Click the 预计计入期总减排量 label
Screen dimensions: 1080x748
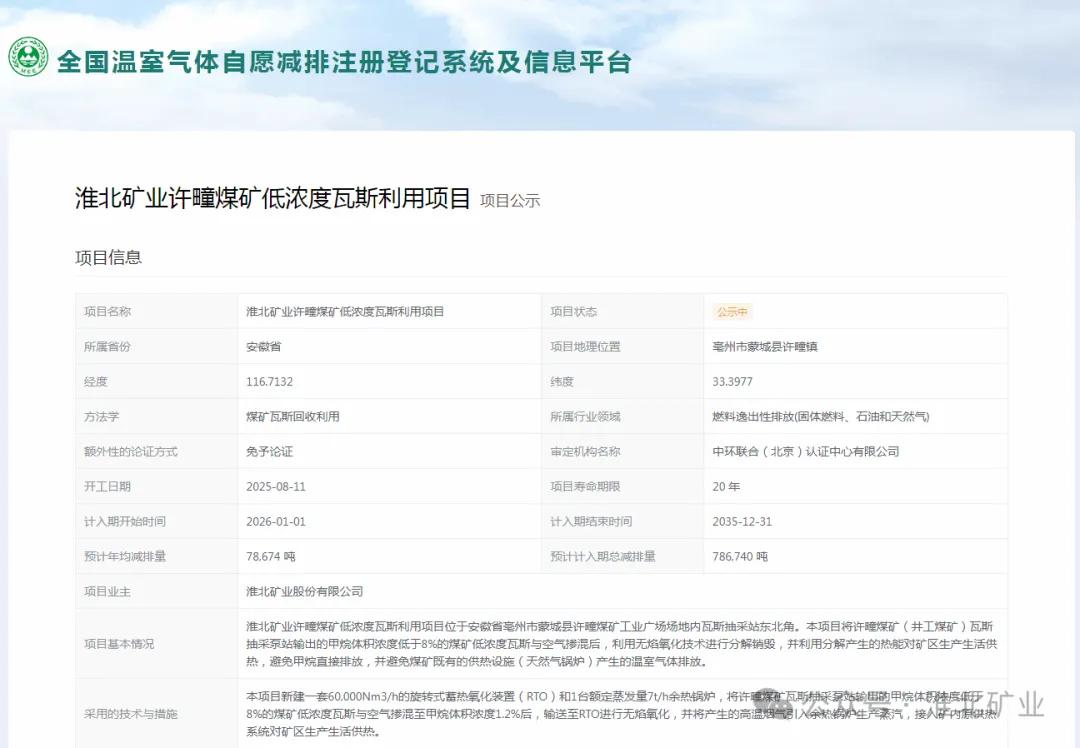pos(603,557)
